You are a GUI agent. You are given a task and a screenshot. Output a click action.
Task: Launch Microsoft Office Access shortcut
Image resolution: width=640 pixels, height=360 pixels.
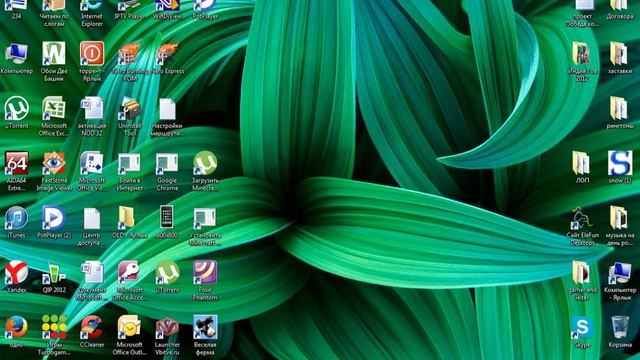pyautogui.click(x=130, y=281)
